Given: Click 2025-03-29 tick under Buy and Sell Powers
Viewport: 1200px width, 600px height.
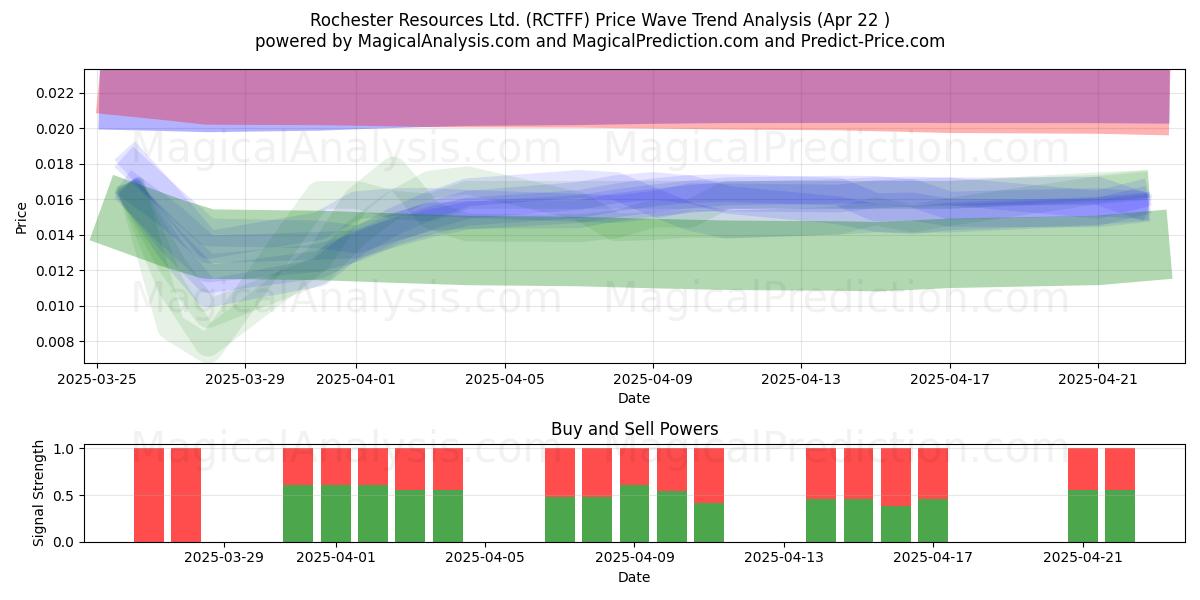Looking at the screenshot, I should point(223,558).
